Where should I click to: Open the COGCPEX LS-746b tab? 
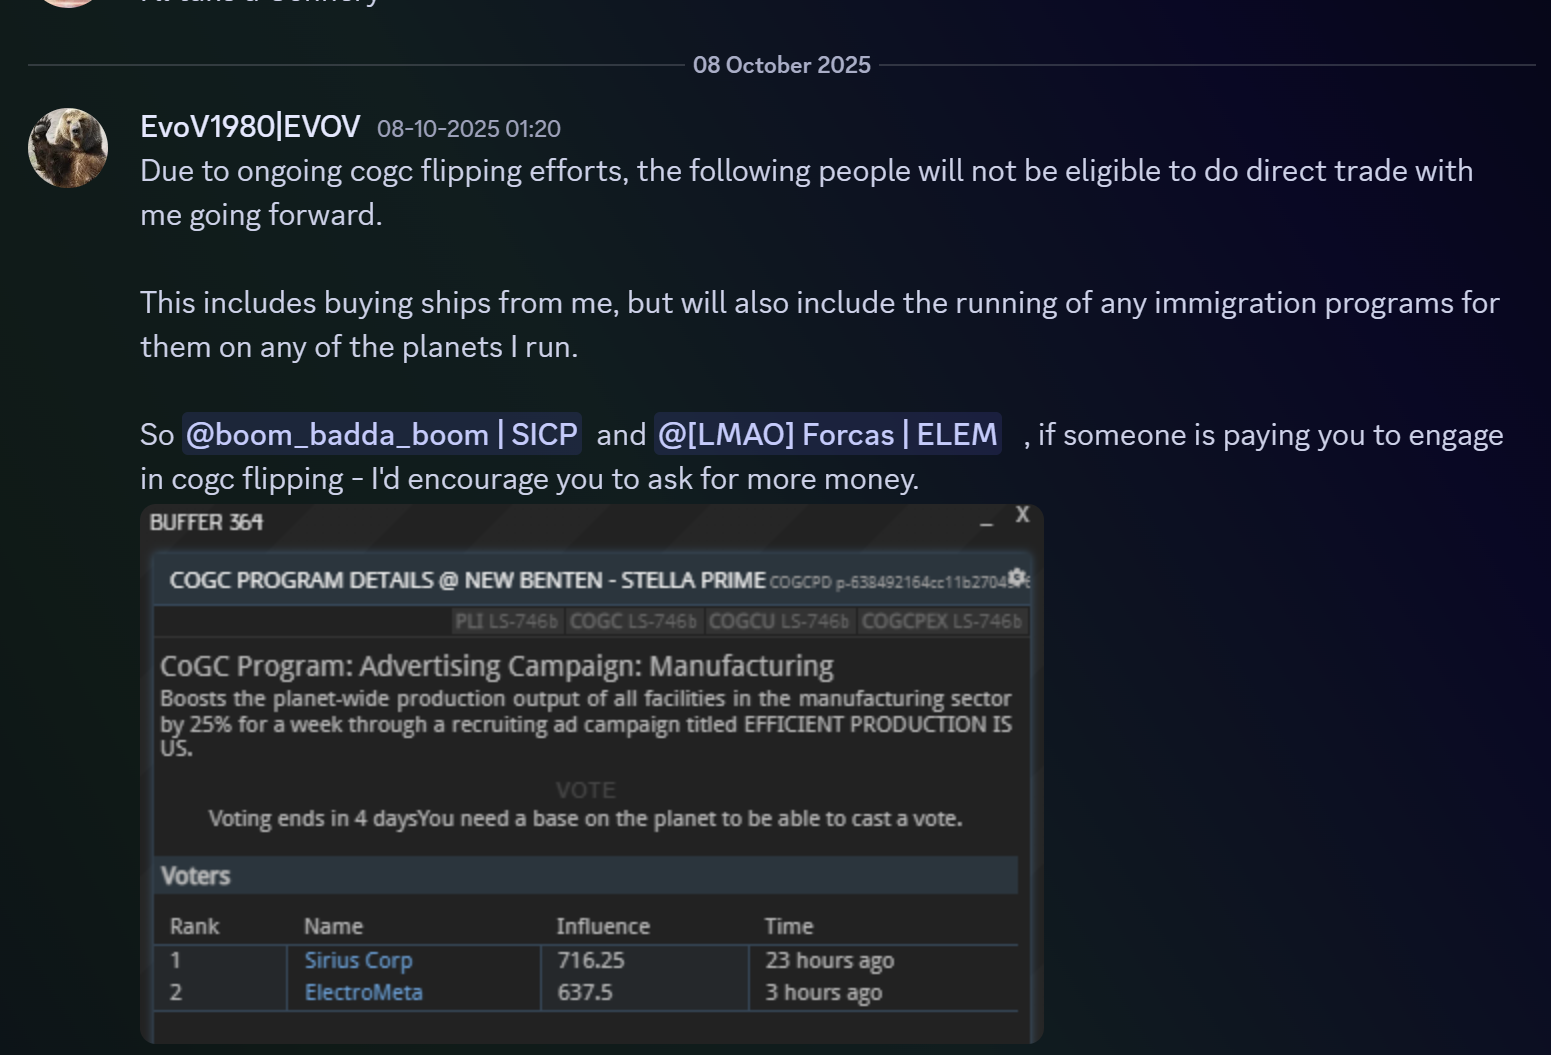click(941, 622)
